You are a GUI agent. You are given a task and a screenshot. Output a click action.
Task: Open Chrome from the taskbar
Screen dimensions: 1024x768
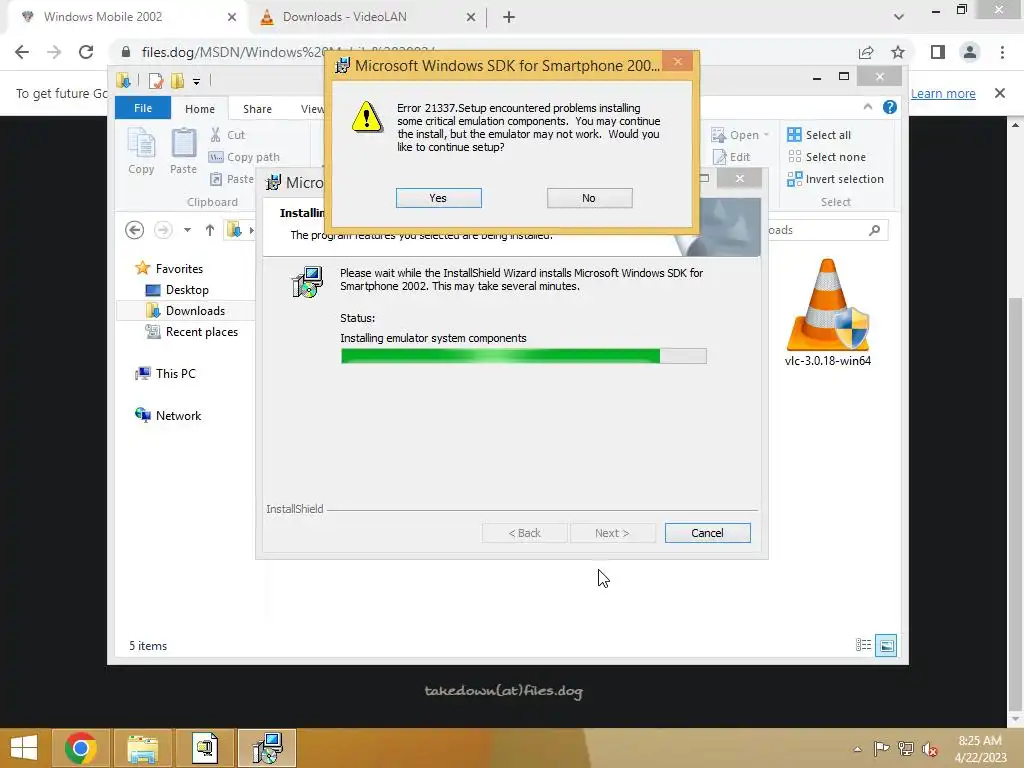tap(81, 748)
